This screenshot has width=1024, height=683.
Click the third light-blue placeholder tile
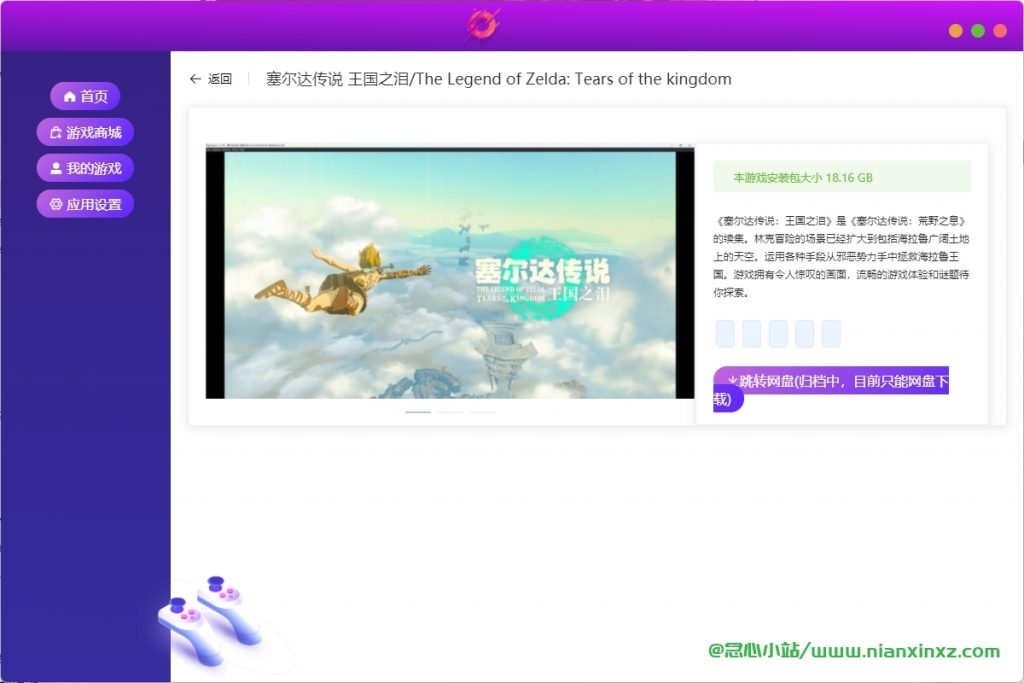778,334
